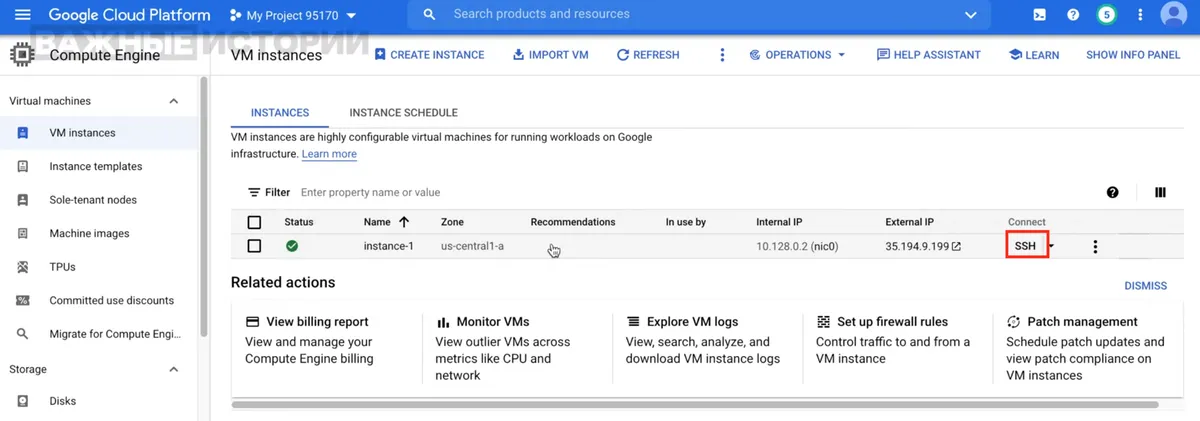This screenshot has height=421, width=1200.
Task: Open the help question mark icon in header
Action: [x=1073, y=15]
